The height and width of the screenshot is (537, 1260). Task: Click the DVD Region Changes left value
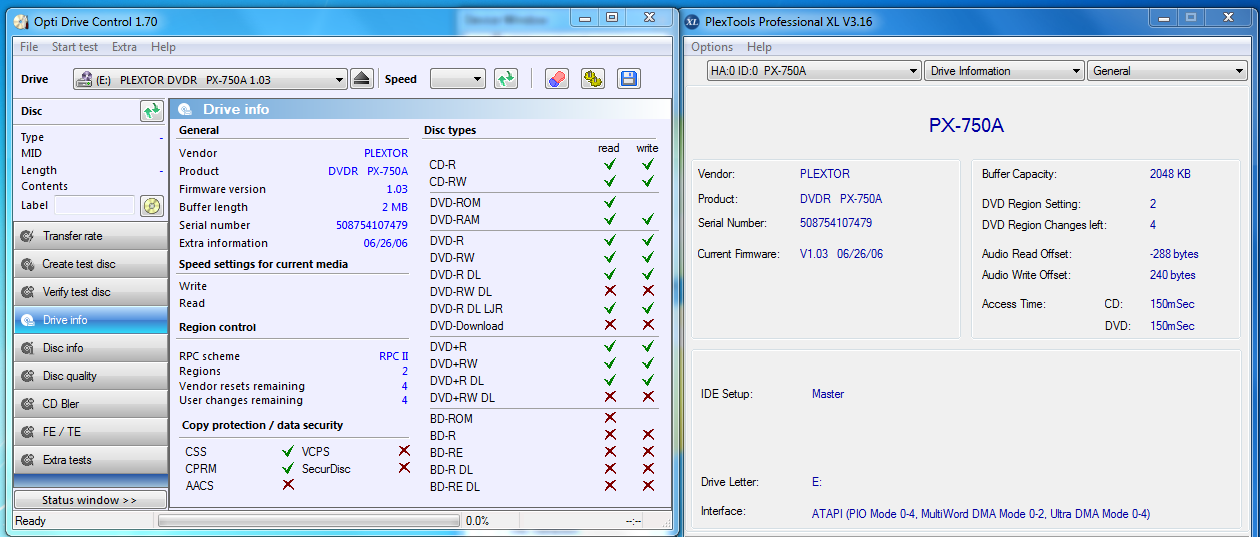[x=1153, y=225]
